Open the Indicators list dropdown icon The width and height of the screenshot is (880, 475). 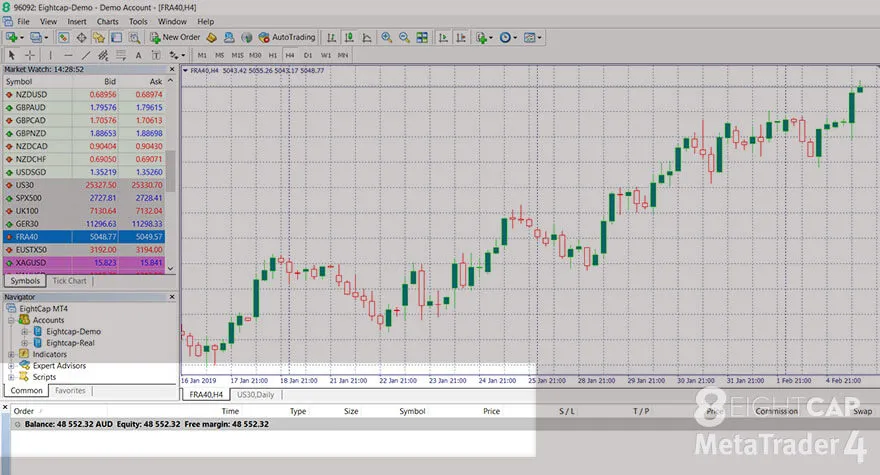484,38
